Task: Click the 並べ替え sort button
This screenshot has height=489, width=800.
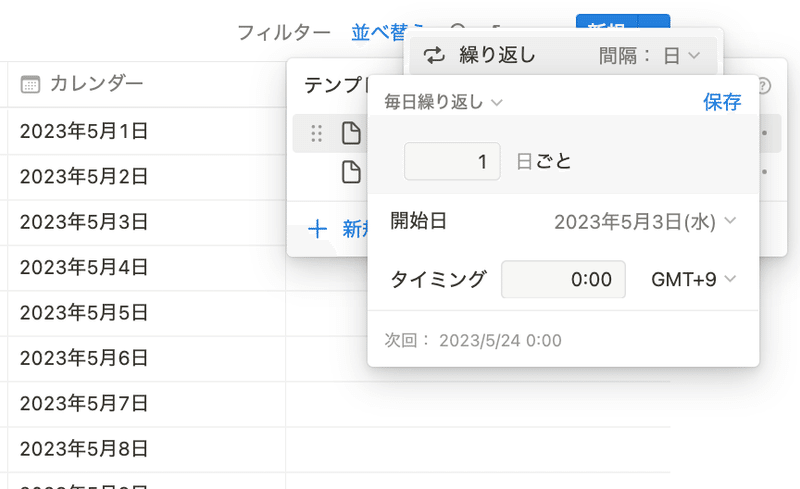Action: click(x=388, y=33)
